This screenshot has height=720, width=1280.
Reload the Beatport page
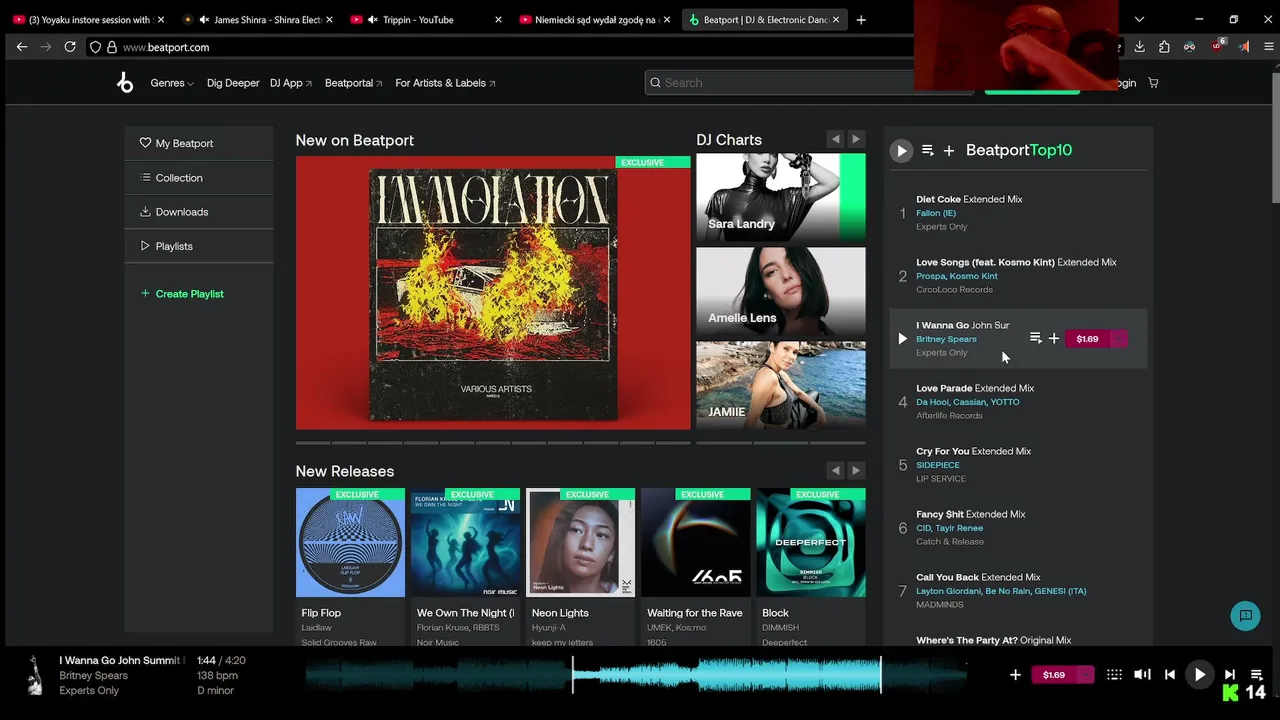coord(70,47)
